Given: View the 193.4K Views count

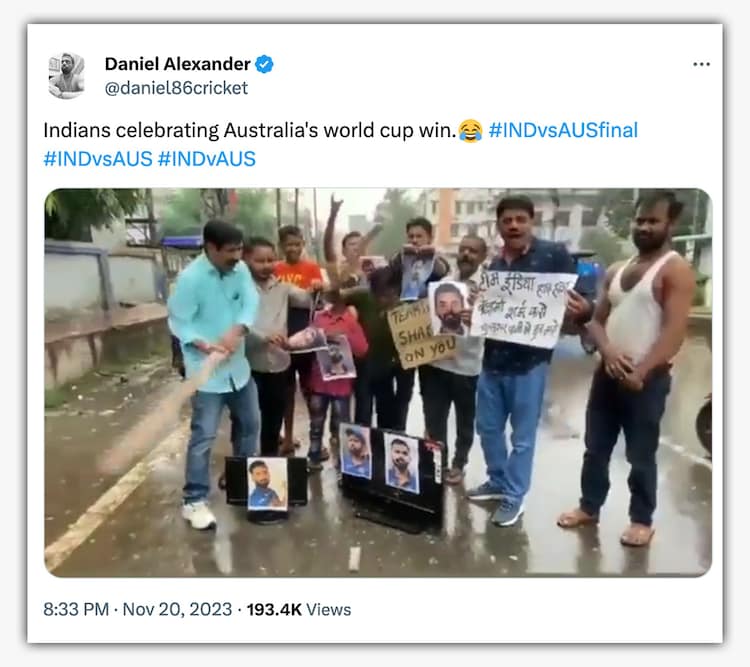Looking at the screenshot, I should click(x=298, y=610).
